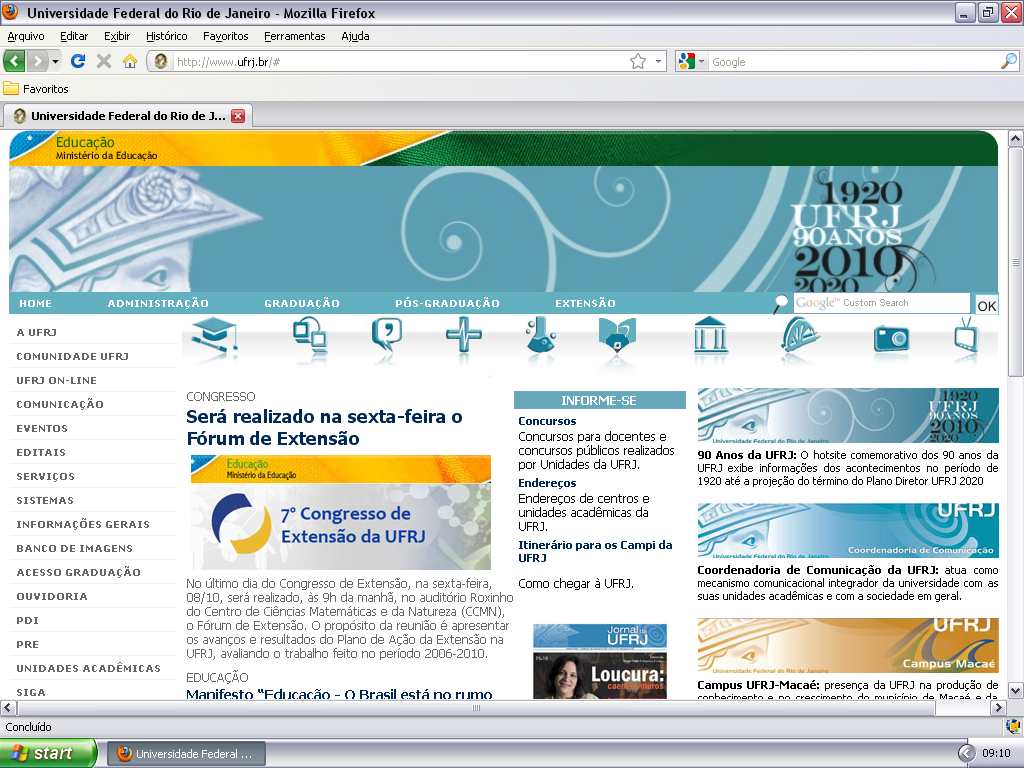This screenshot has height=768, width=1024.
Task: Select the PÓS-GRADUAÇÃO navigation tab
Action: [447, 303]
